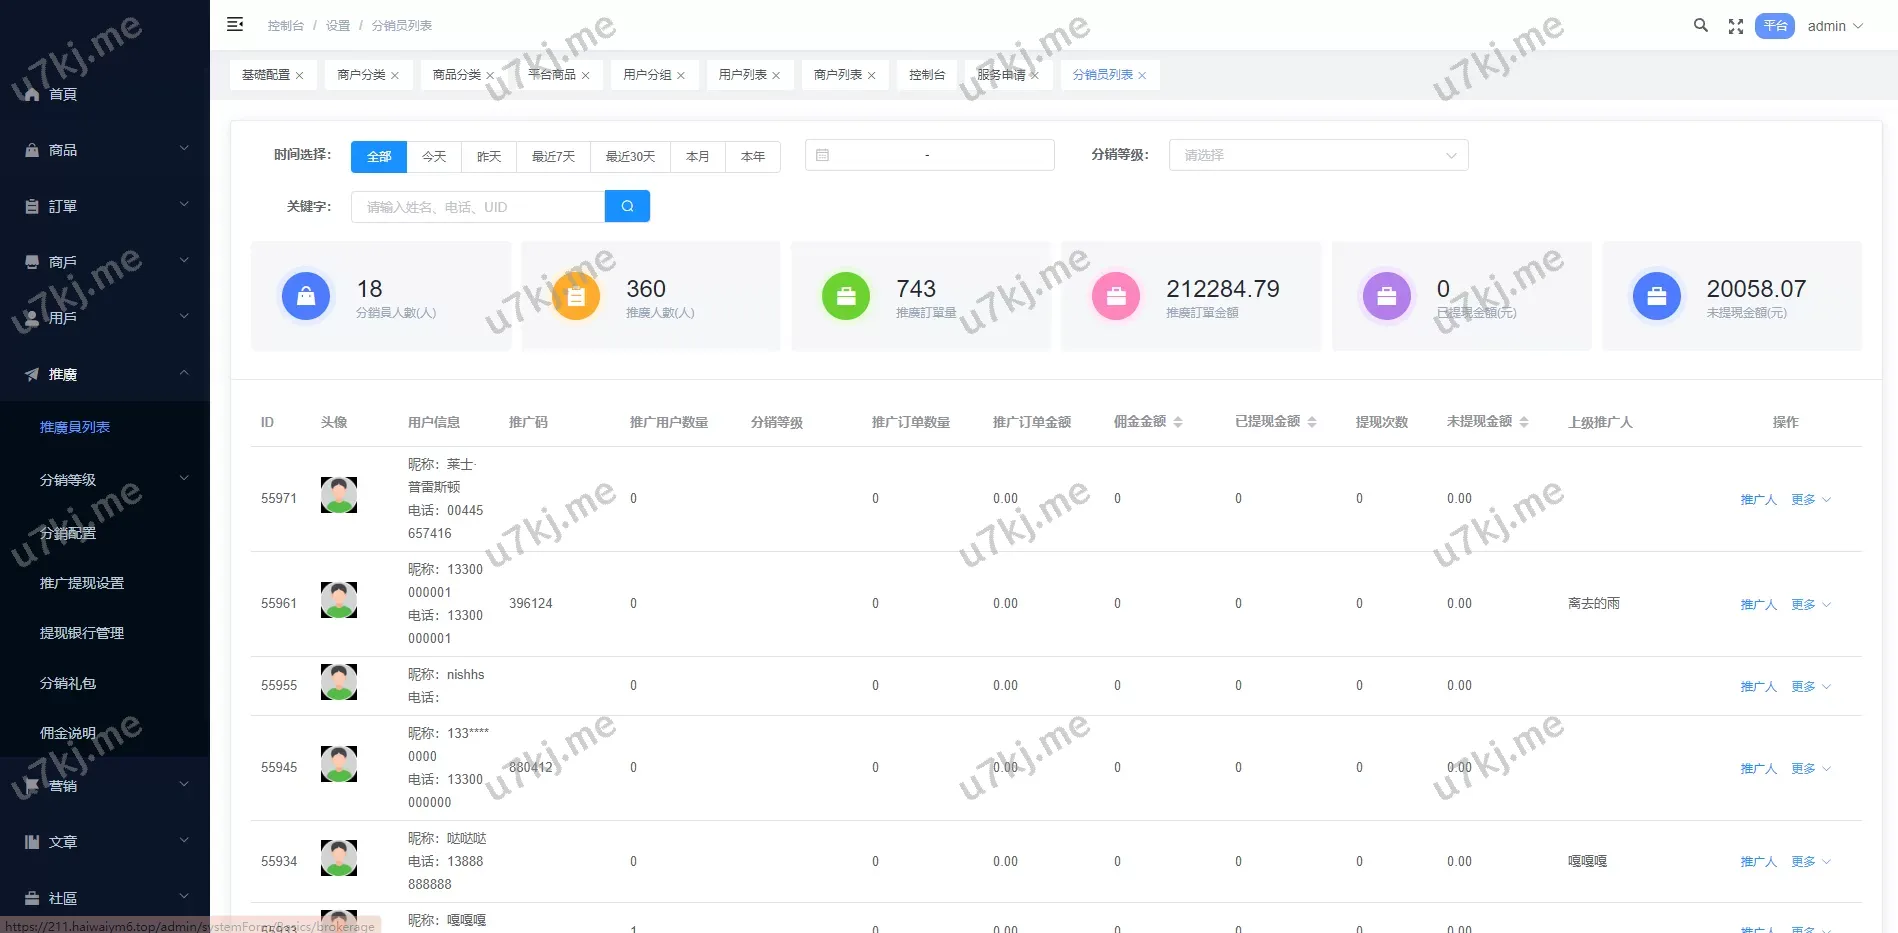Viewport: 1898px width, 933px height.
Task: Click 推广人 link for user 55971
Action: [1758, 499]
